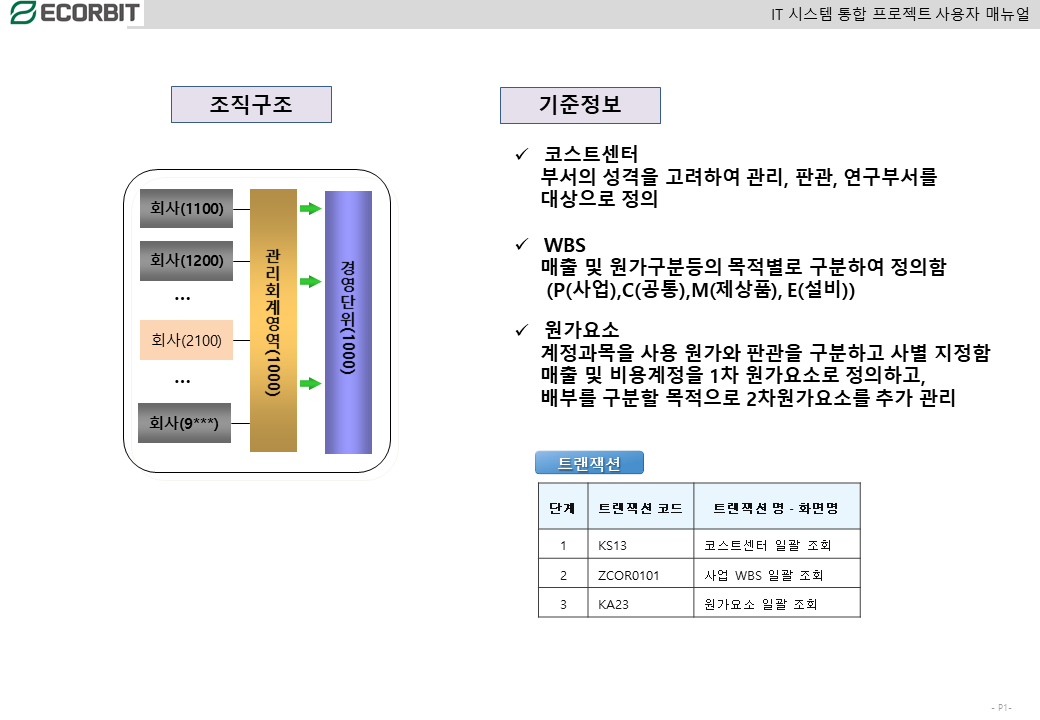Select the KA23 transaction code cell
Image resolution: width=1040 pixels, height=720 pixels.
pos(641,603)
